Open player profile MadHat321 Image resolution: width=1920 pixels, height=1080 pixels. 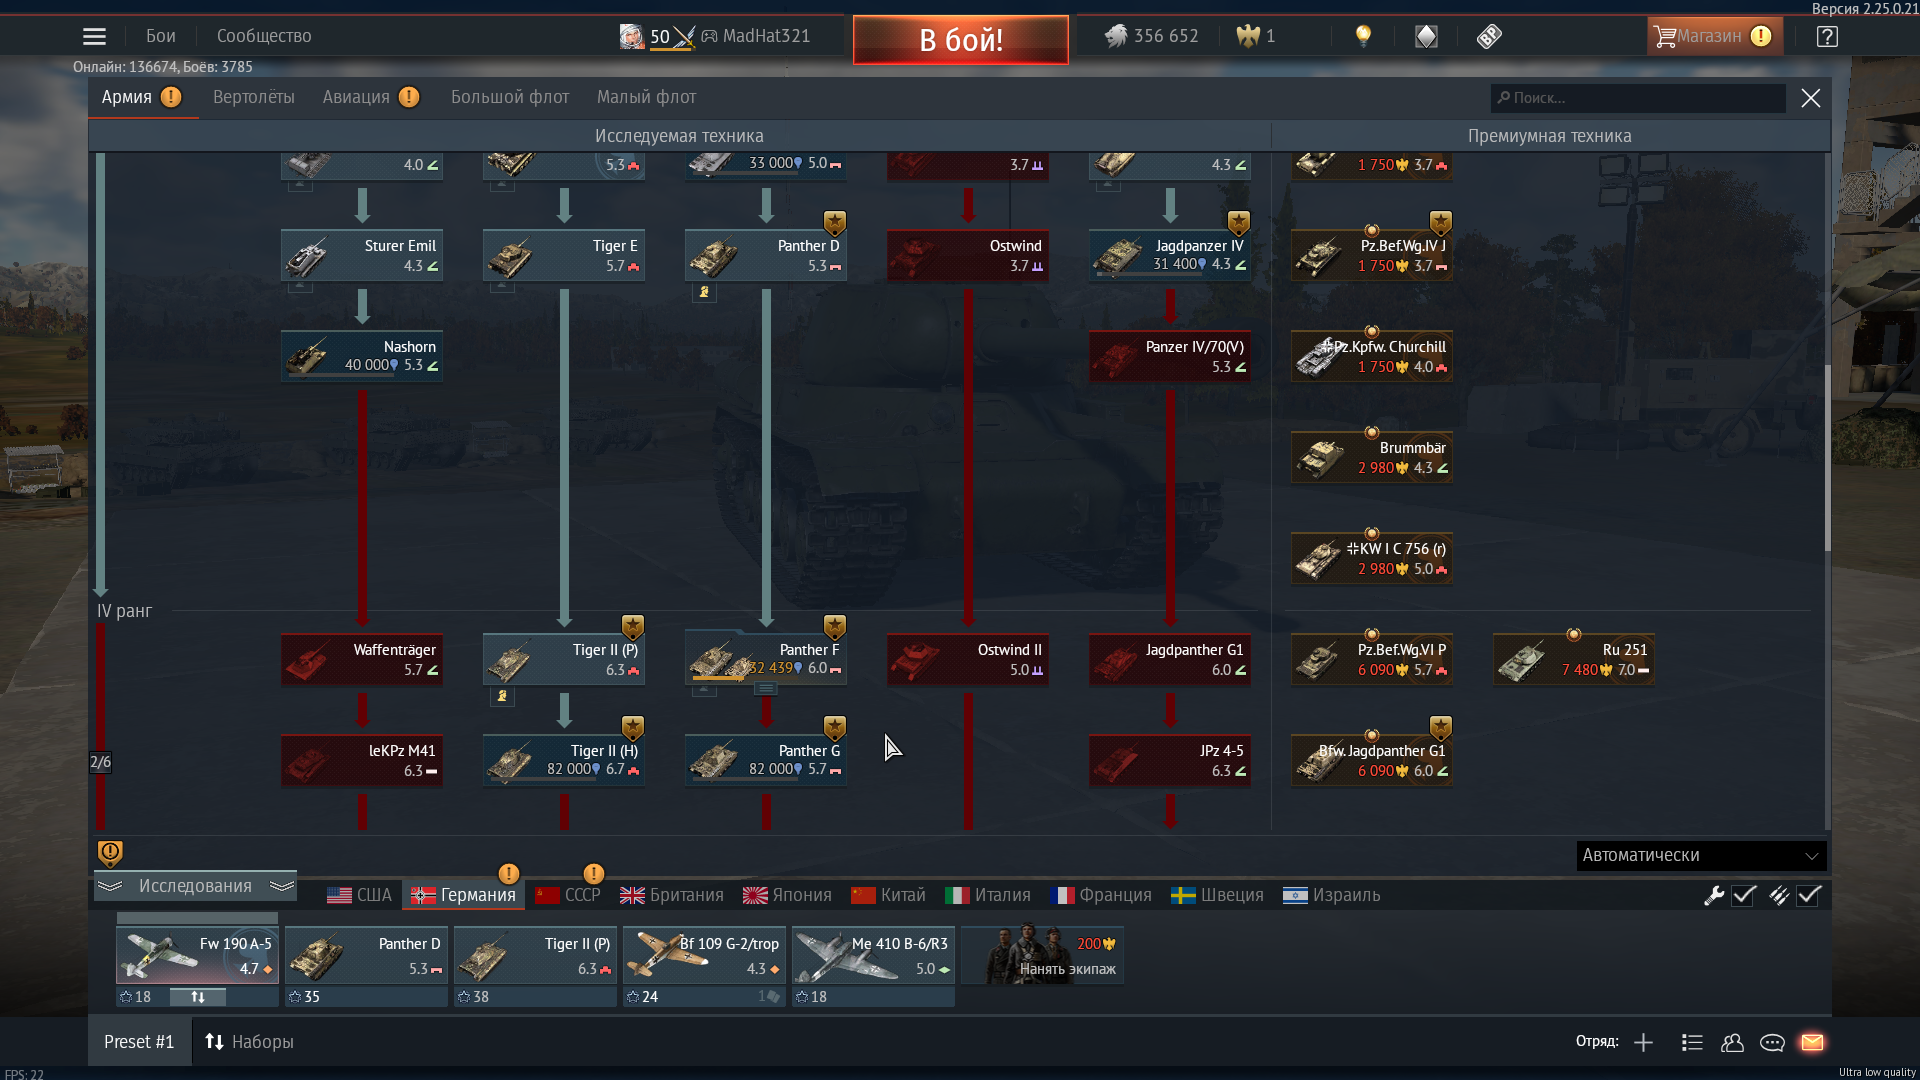tap(766, 36)
